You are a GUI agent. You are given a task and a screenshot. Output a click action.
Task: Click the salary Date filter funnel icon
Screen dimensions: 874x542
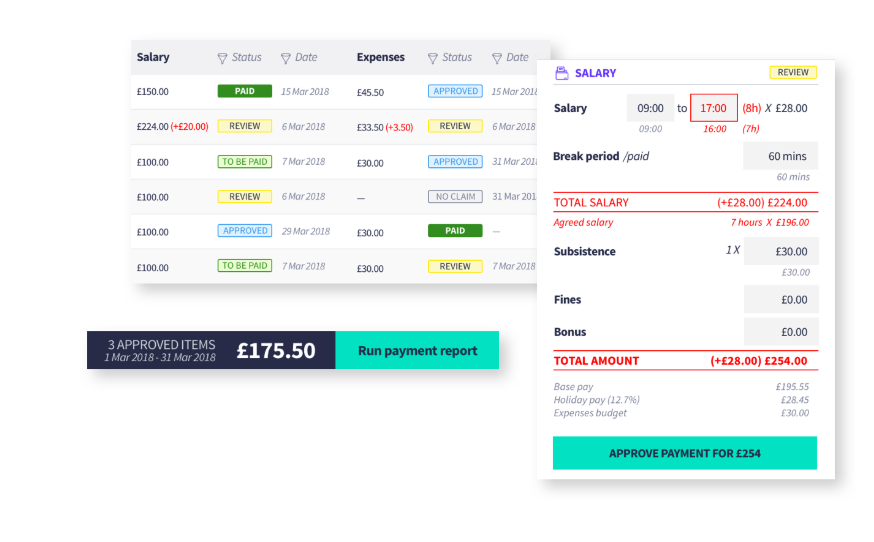(286, 58)
